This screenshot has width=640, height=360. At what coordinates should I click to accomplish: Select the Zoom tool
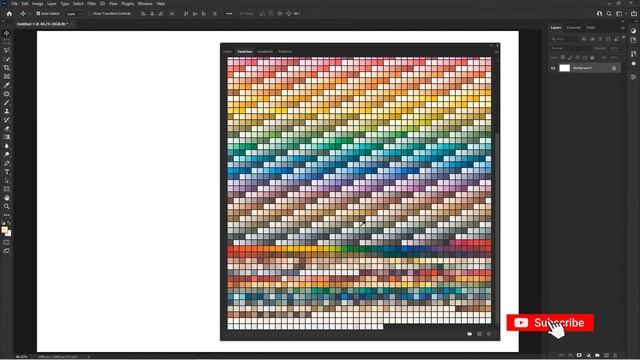click(x=7, y=206)
